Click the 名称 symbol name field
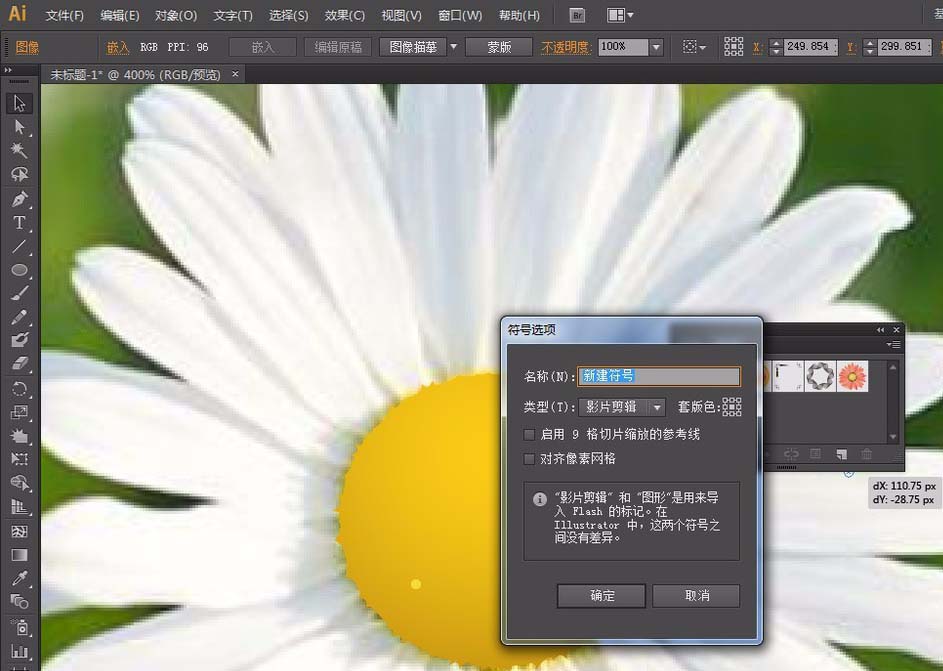 [659, 376]
